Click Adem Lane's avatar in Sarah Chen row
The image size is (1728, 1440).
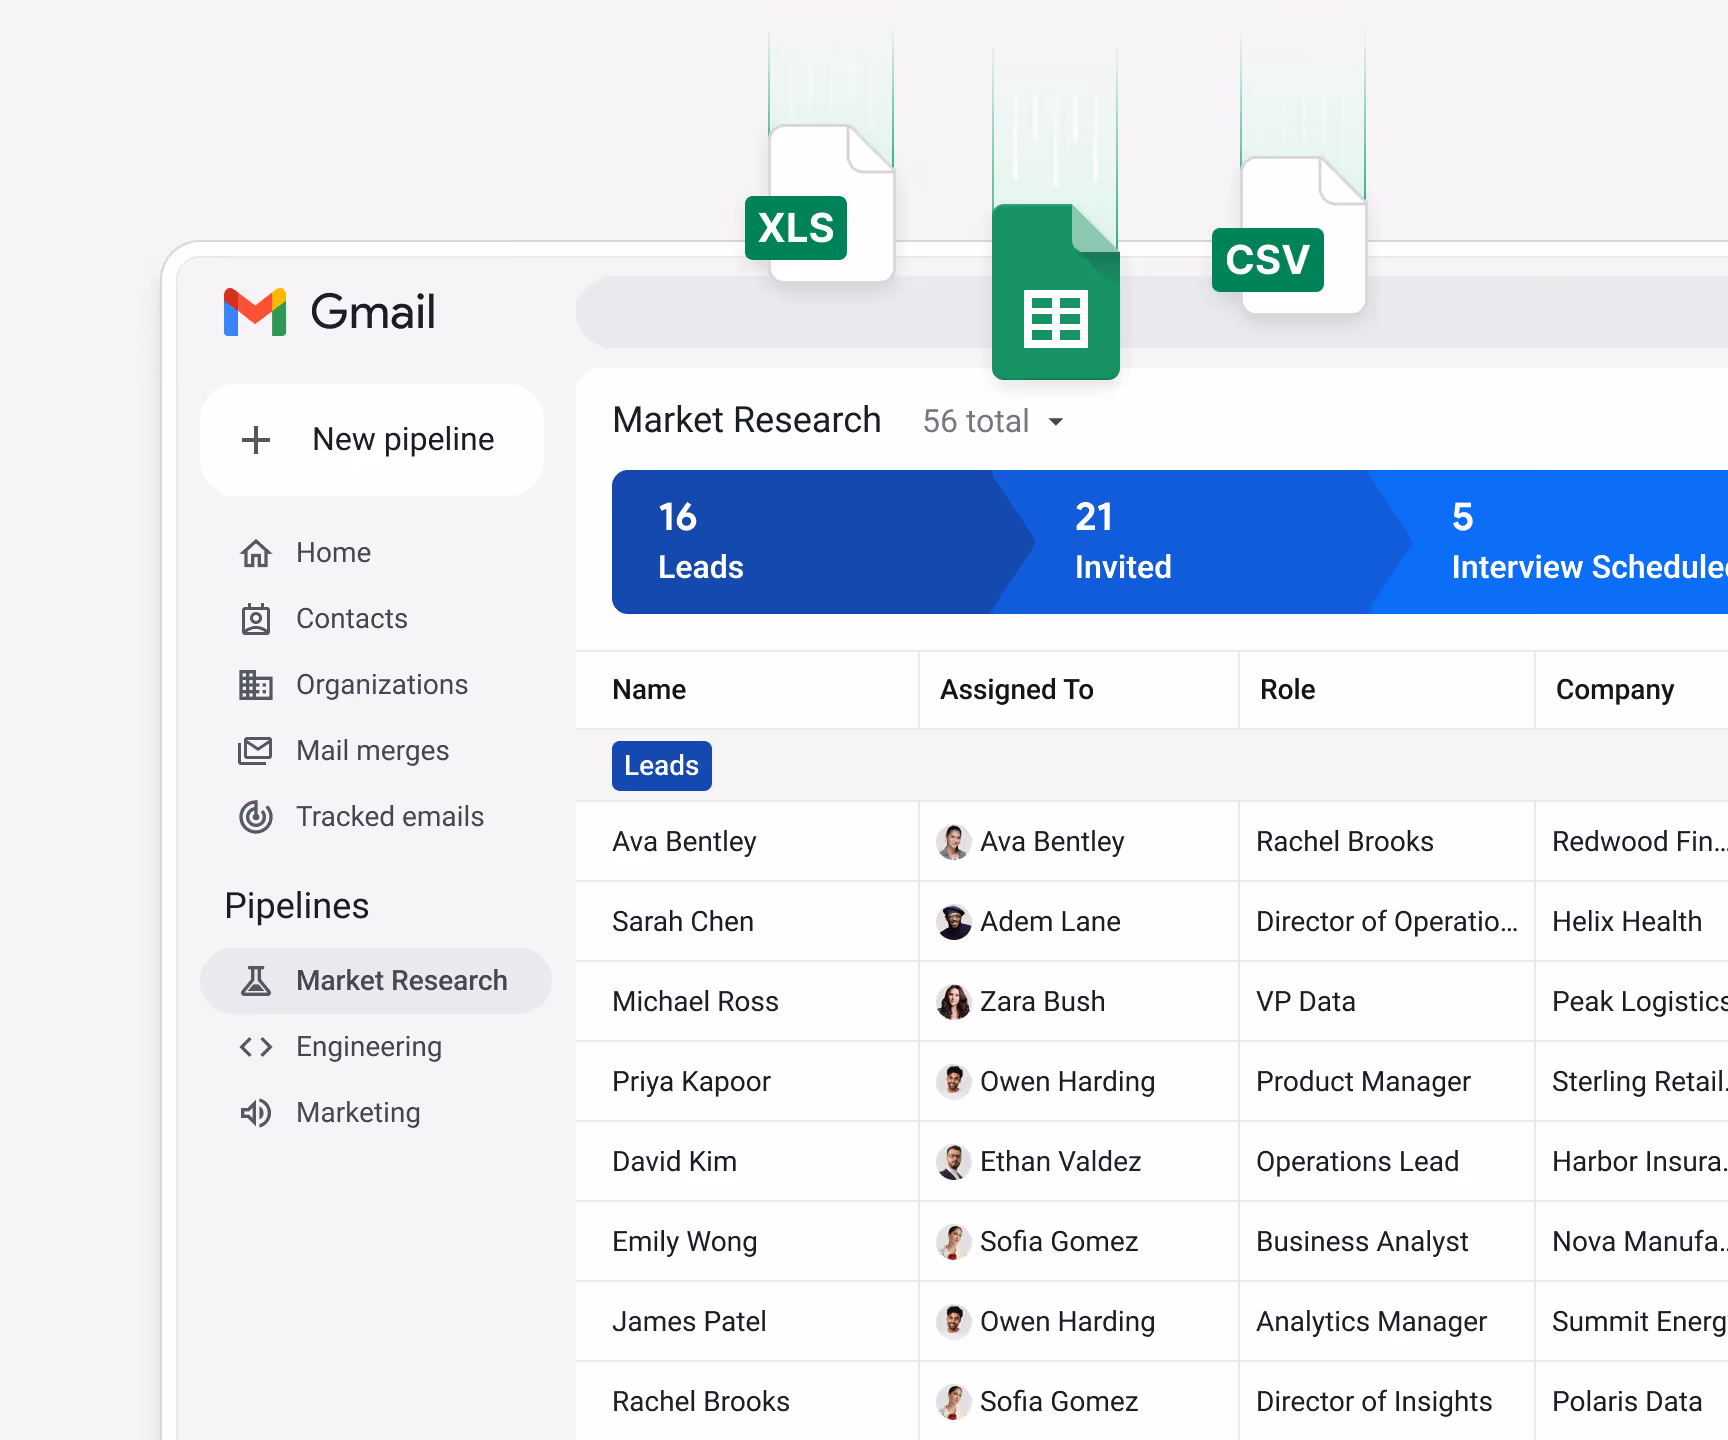click(954, 922)
